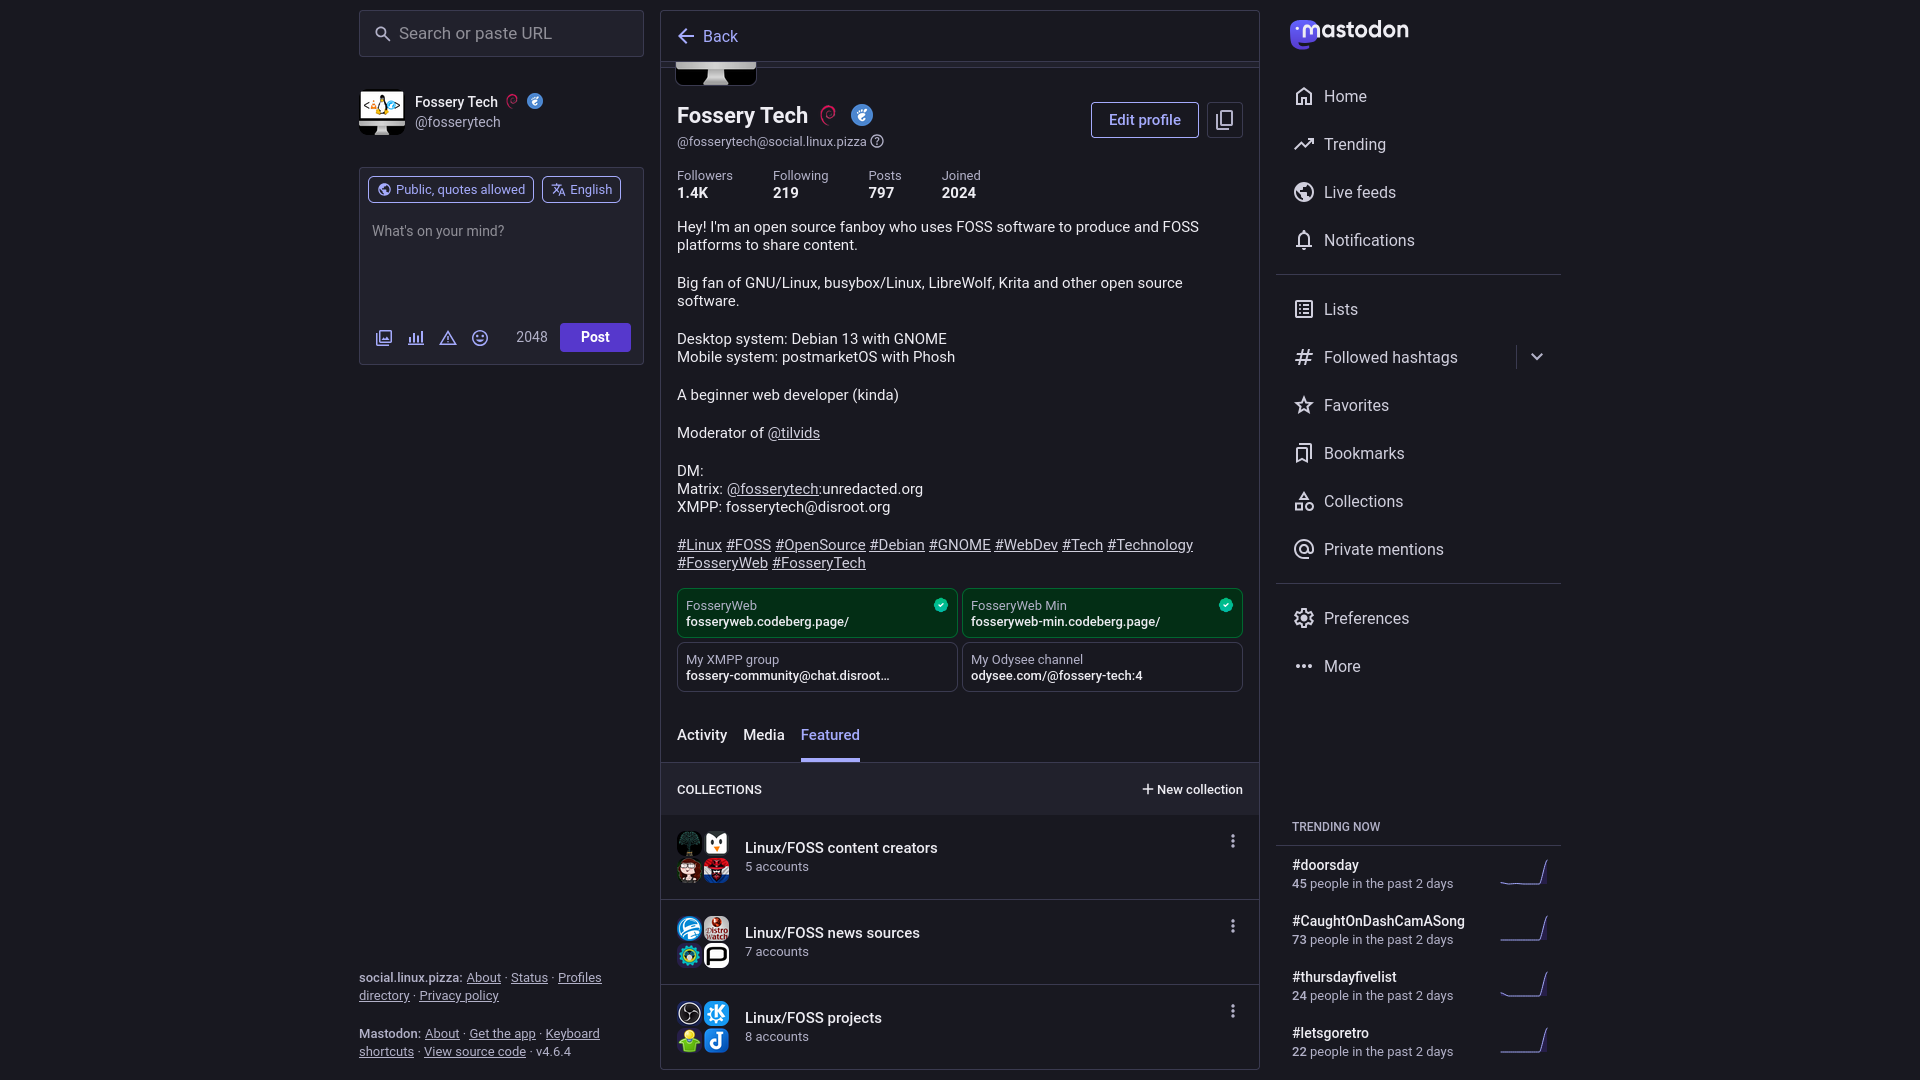The height and width of the screenshot is (1080, 1920).
Task: Open the fosseryweb.codeberg.page link
Action: coord(767,622)
